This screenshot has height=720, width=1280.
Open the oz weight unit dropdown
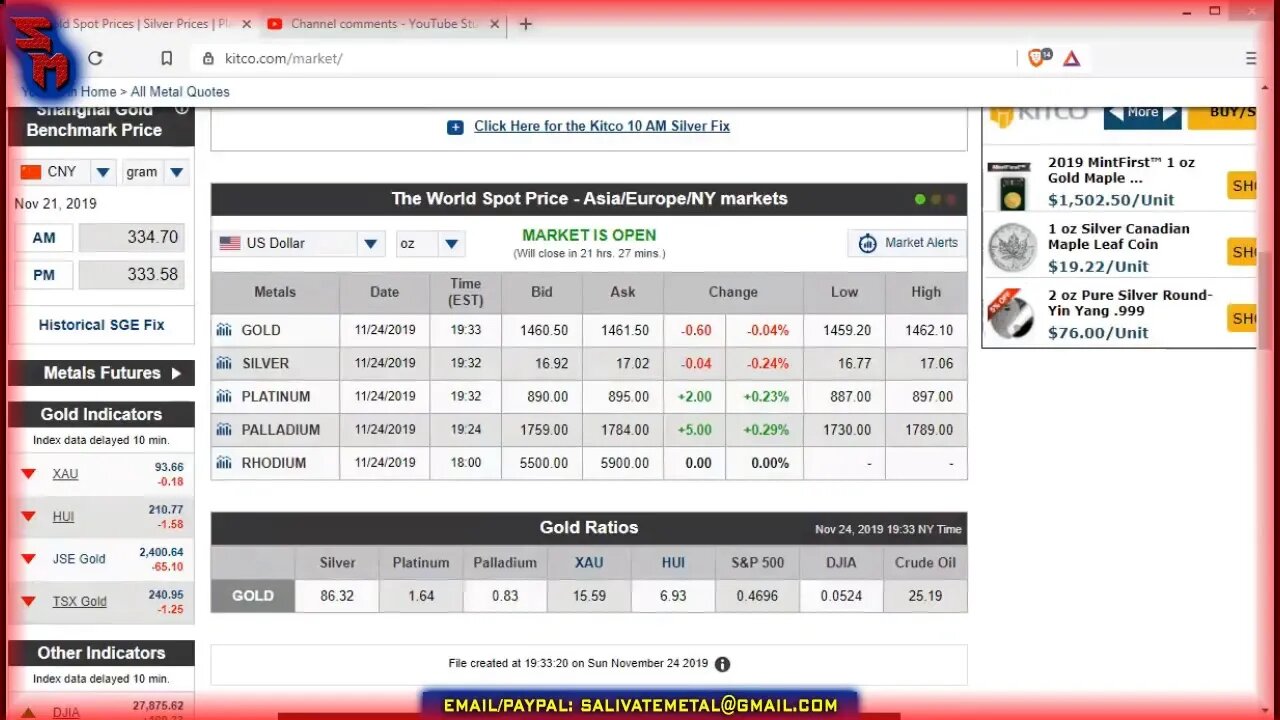click(x=452, y=243)
